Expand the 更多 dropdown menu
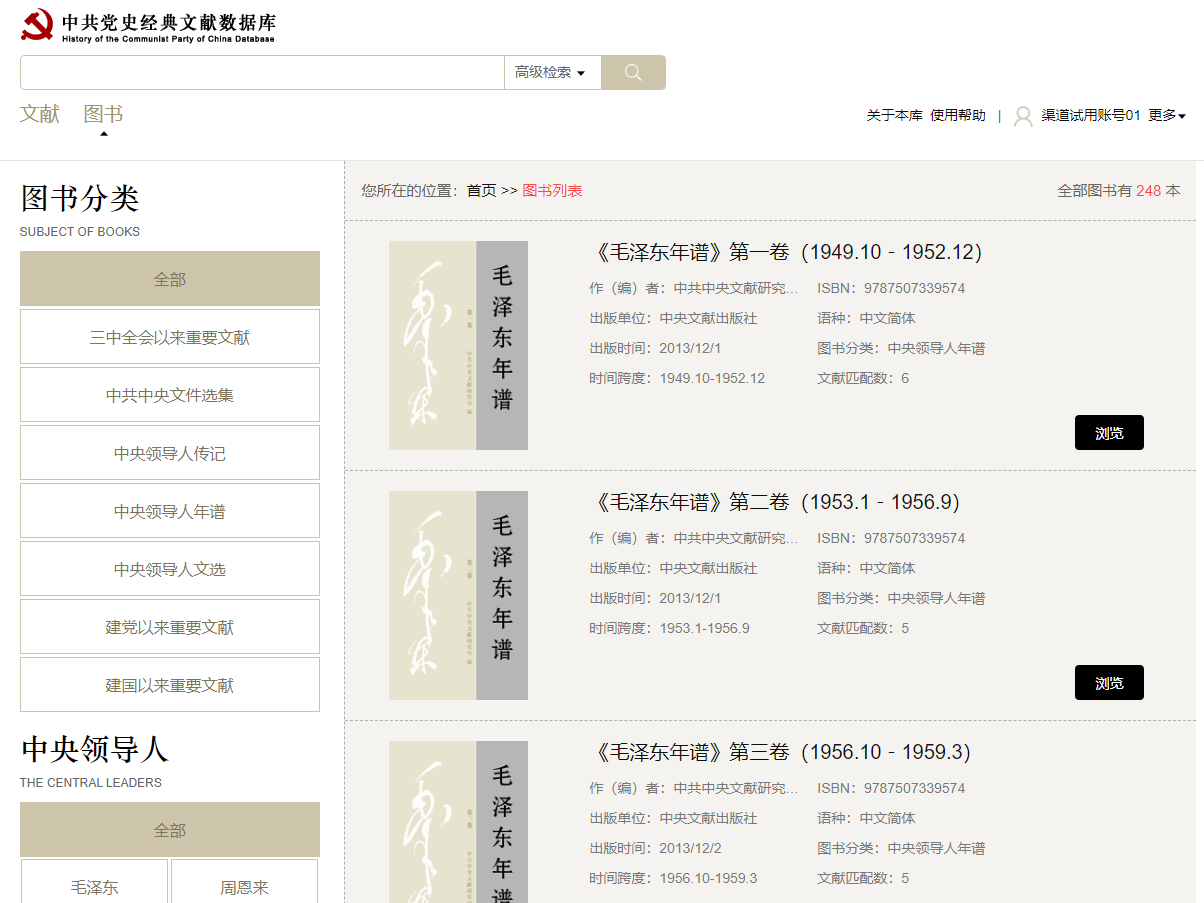The width and height of the screenshot is (1204, 903). pyautogui.click(x=1166, y=116)
